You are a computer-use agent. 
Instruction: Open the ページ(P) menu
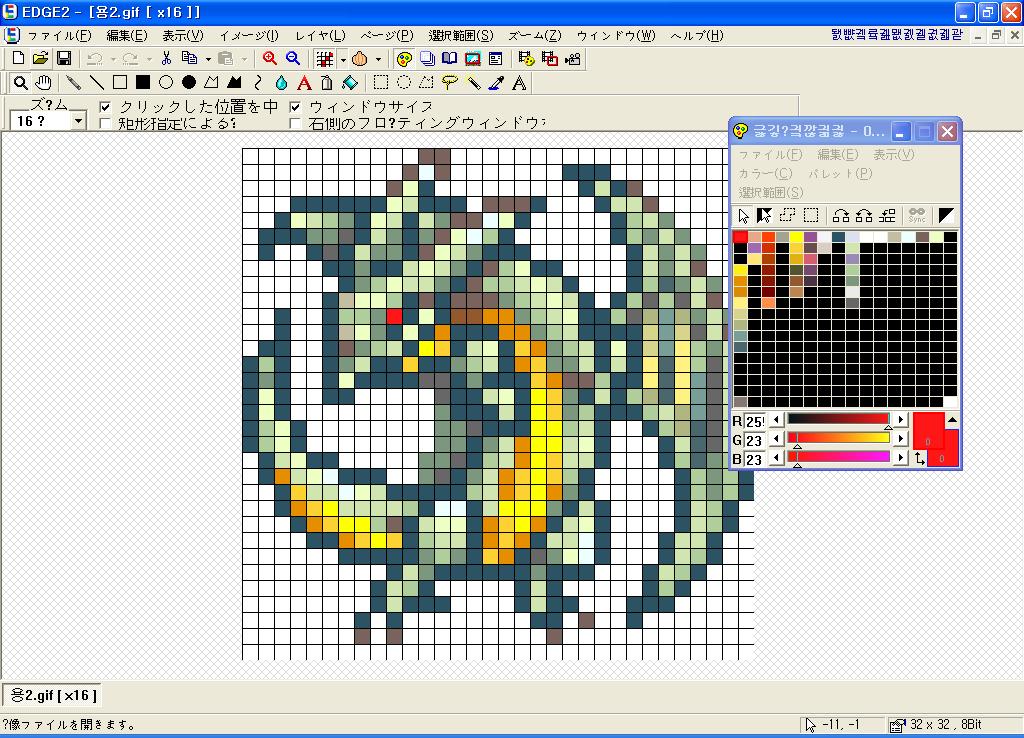coord(387,35)
